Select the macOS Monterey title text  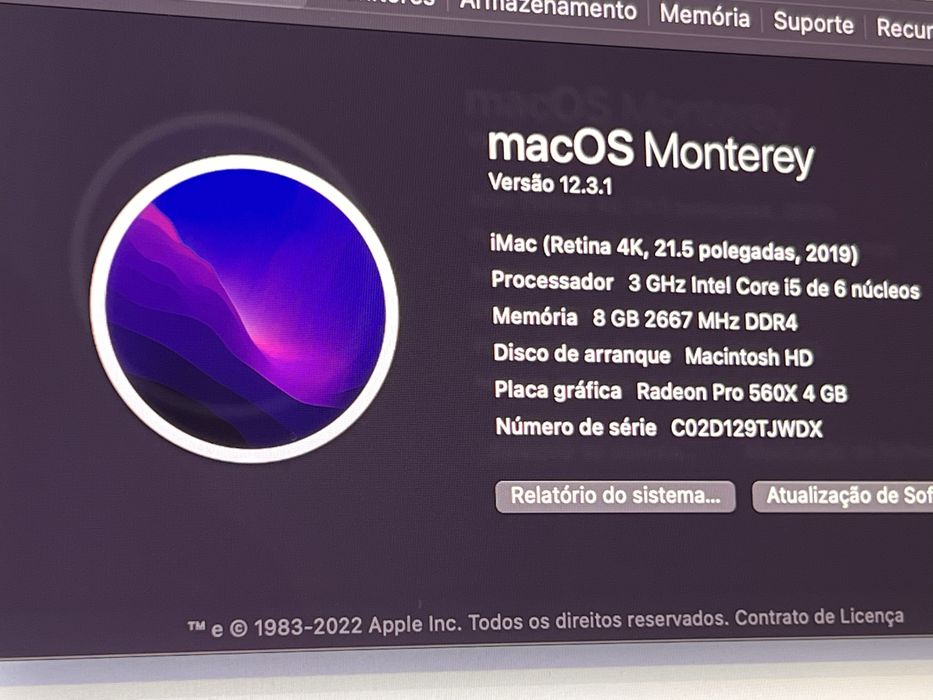[x=650, y=152]
